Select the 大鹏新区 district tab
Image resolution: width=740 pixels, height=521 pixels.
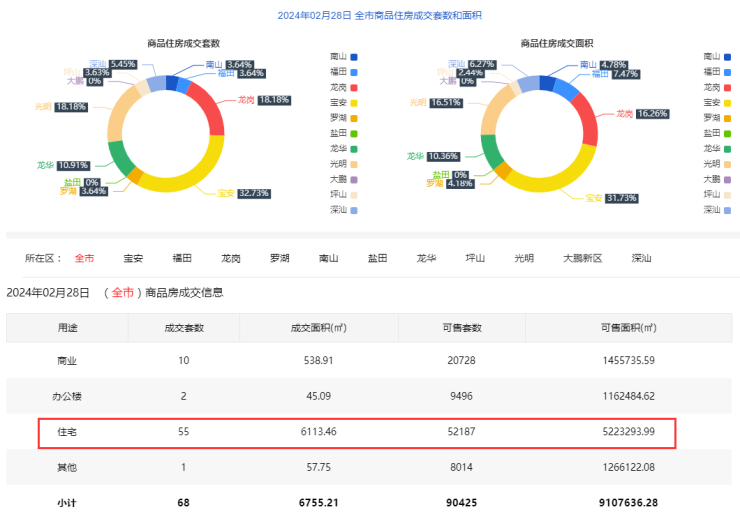click(583, 258)
